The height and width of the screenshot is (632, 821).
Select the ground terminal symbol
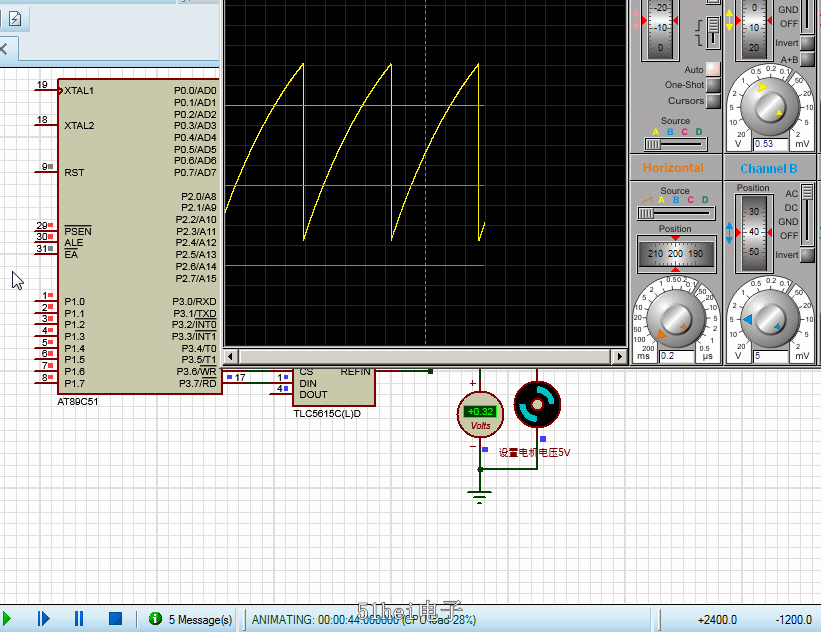(x=480, y=495)
